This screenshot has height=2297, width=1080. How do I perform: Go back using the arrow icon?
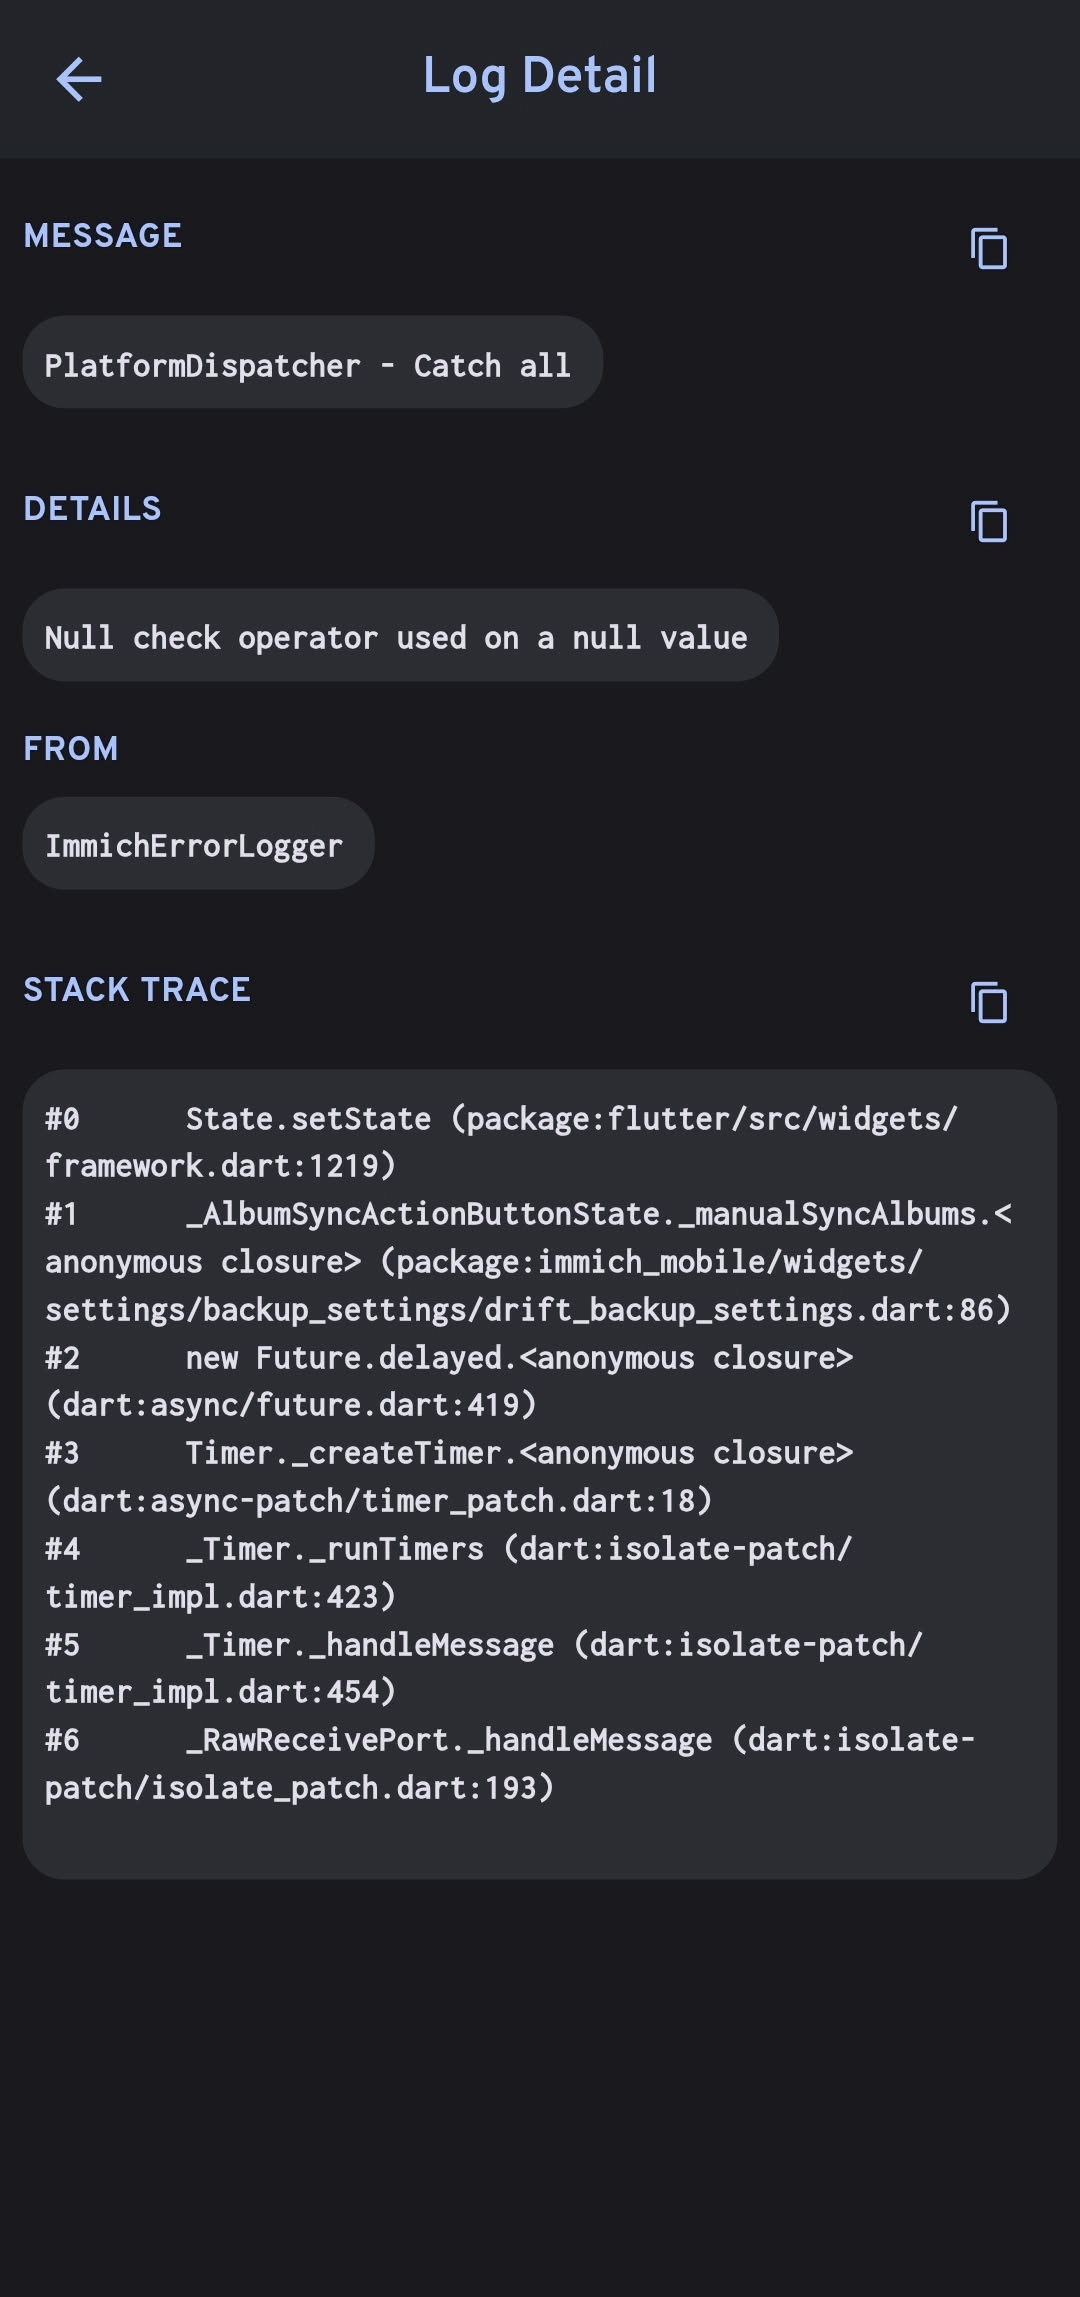point(79,79)
